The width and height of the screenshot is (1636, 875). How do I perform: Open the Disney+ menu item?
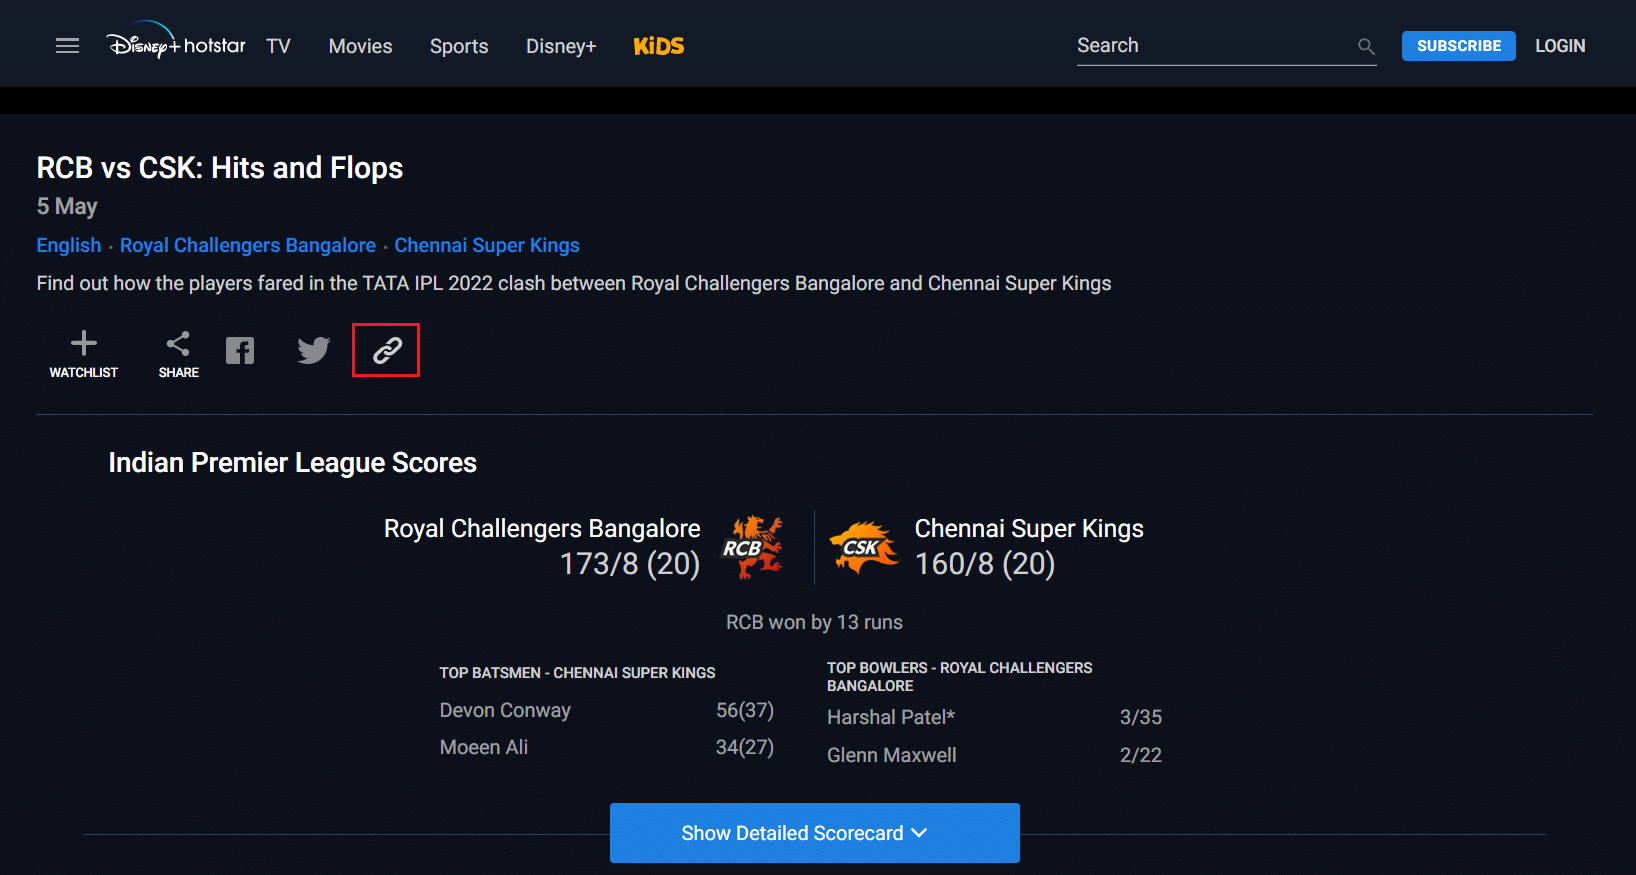(x=561, y=46)
